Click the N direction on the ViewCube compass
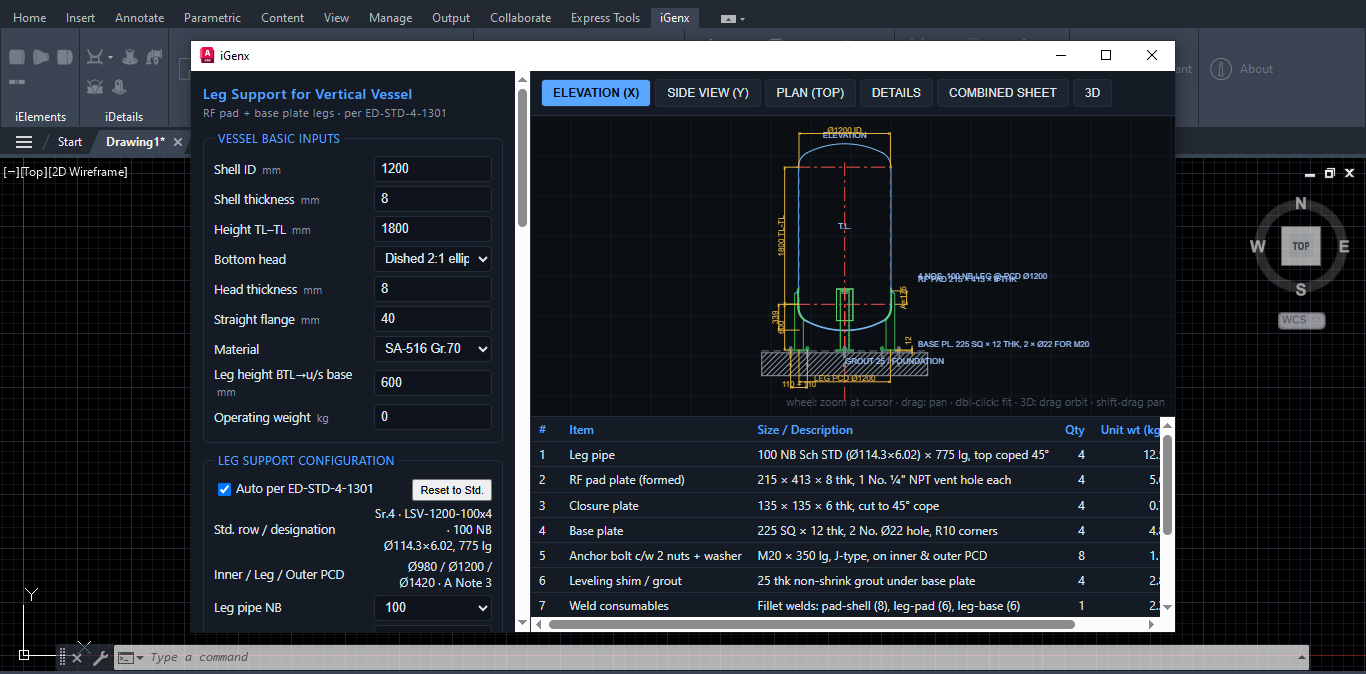Screen dimensions: 1366x674 coord(1301,204)
